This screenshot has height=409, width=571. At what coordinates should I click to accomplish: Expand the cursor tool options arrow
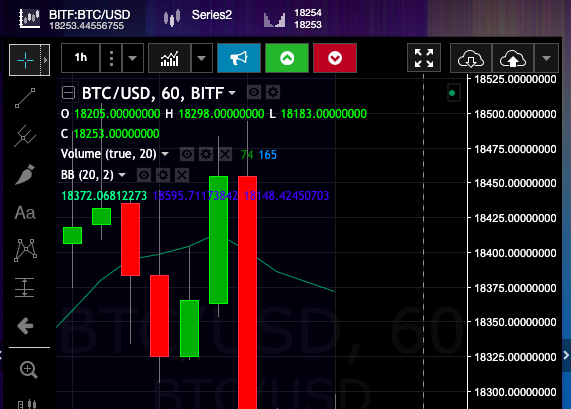tap(45, 60)
